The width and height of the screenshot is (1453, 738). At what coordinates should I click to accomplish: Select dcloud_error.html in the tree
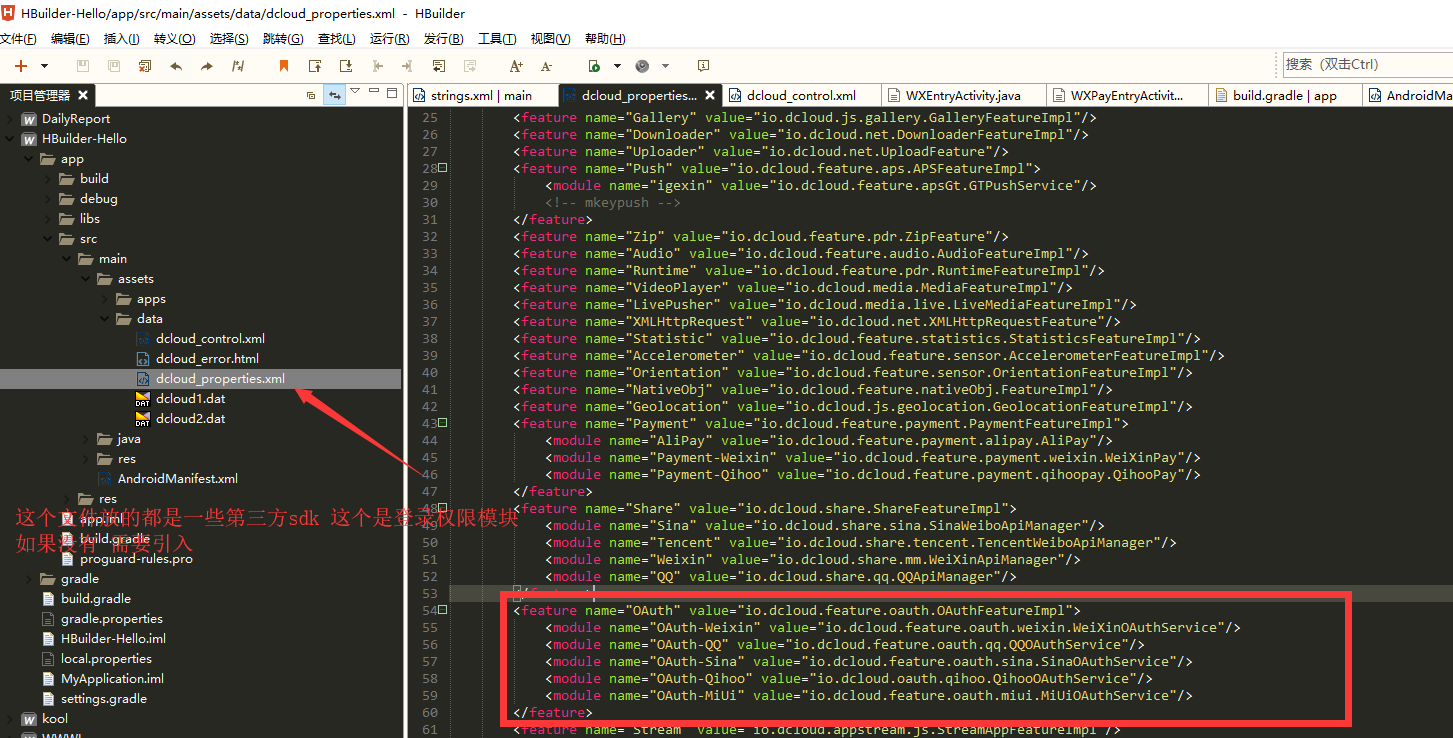point(207,359)
